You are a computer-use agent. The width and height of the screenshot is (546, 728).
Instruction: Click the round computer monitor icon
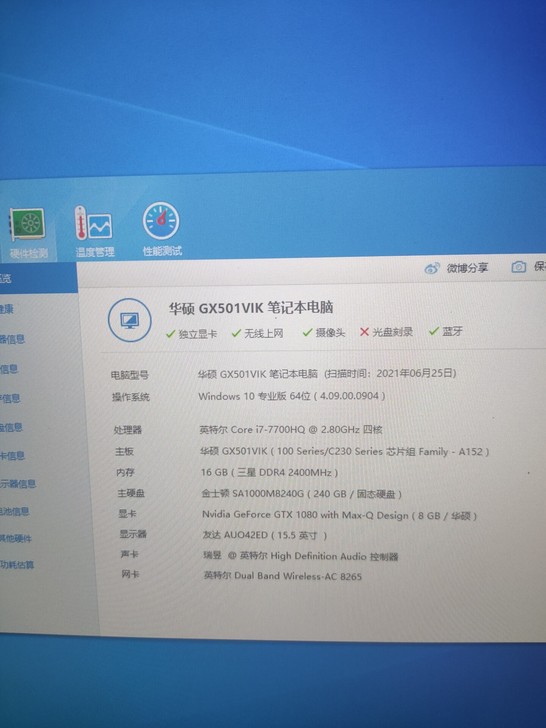[x=130, y=320]
